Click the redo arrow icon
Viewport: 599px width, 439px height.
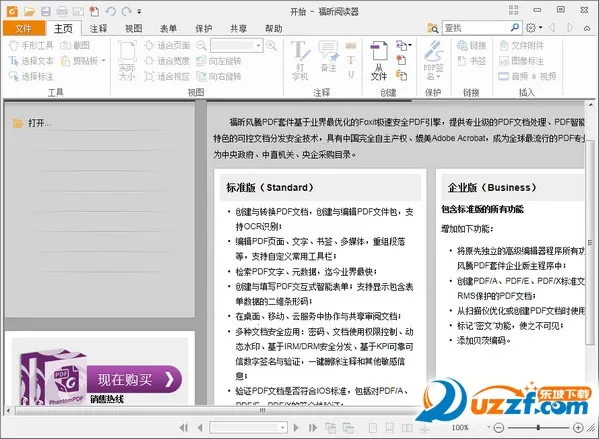click(x=126, y=11)
